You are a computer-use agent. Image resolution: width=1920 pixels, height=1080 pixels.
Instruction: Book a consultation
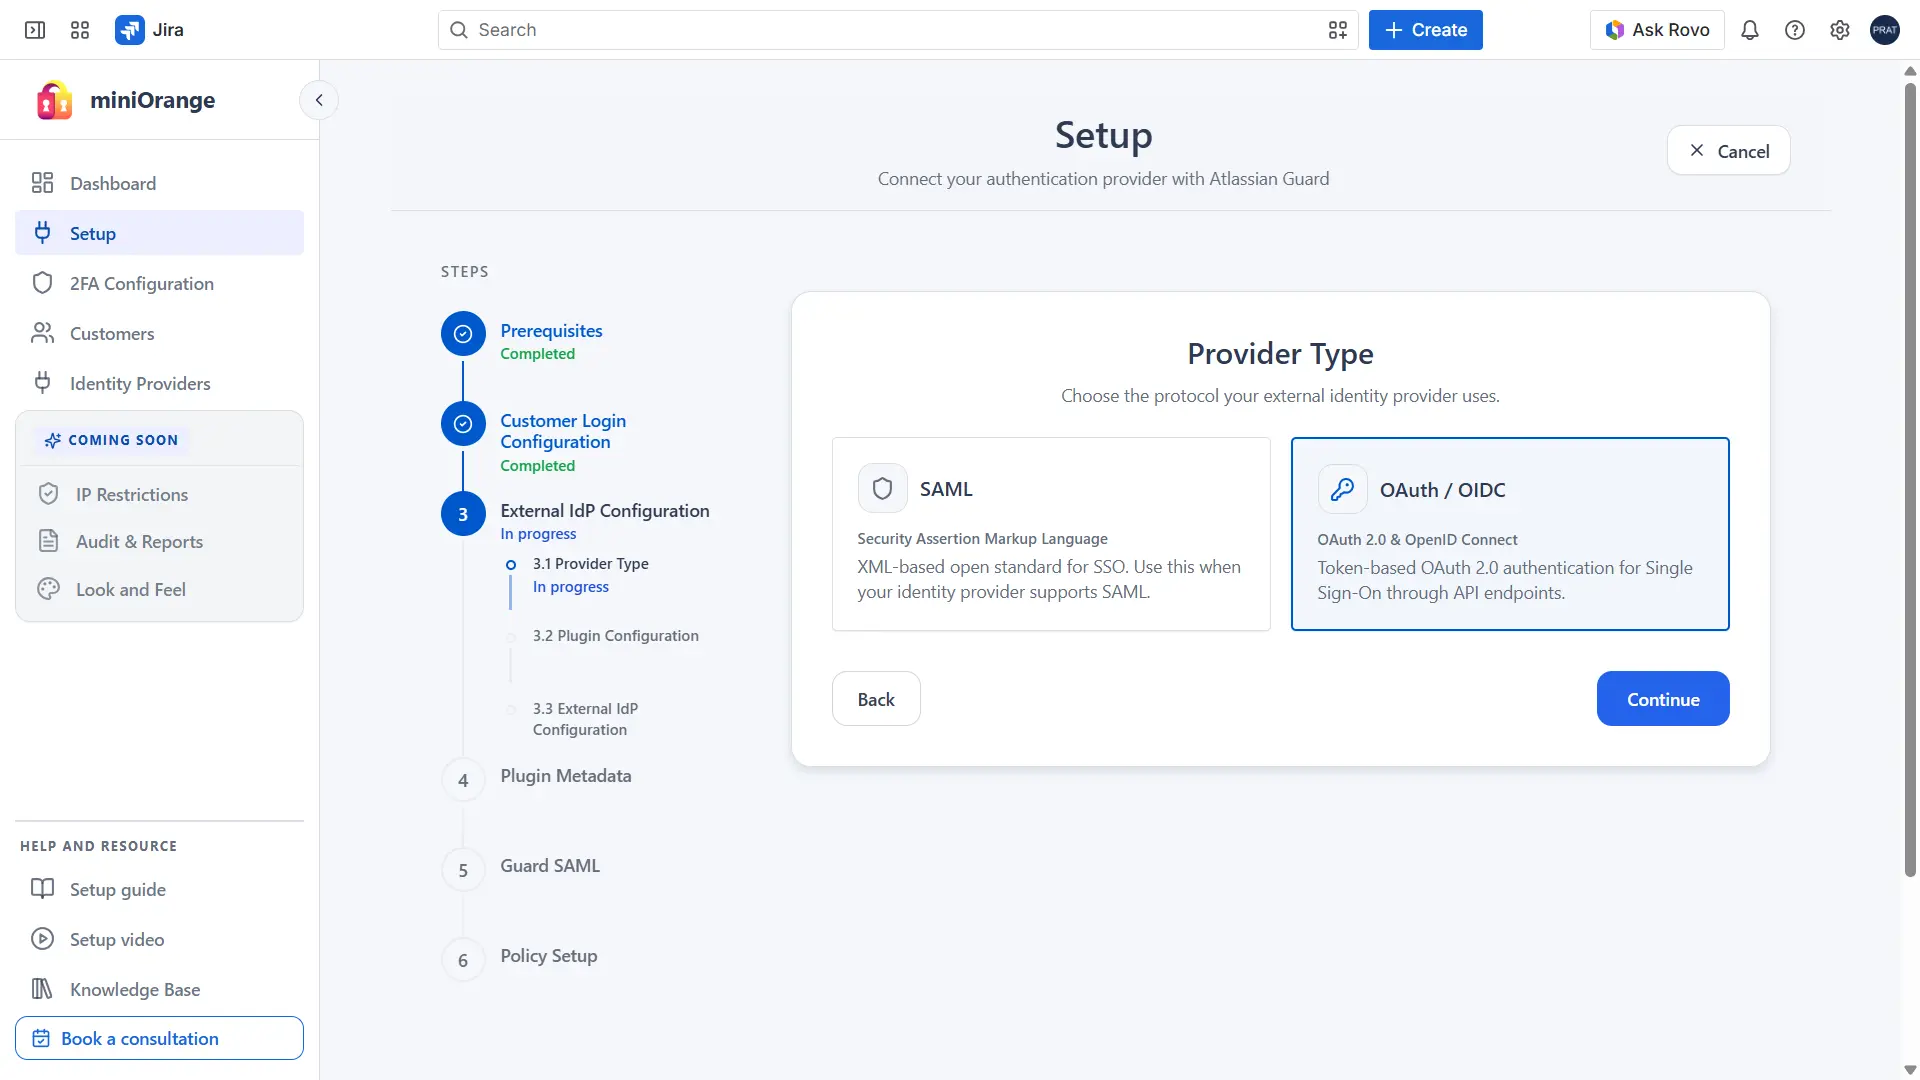click(160, 1038)
